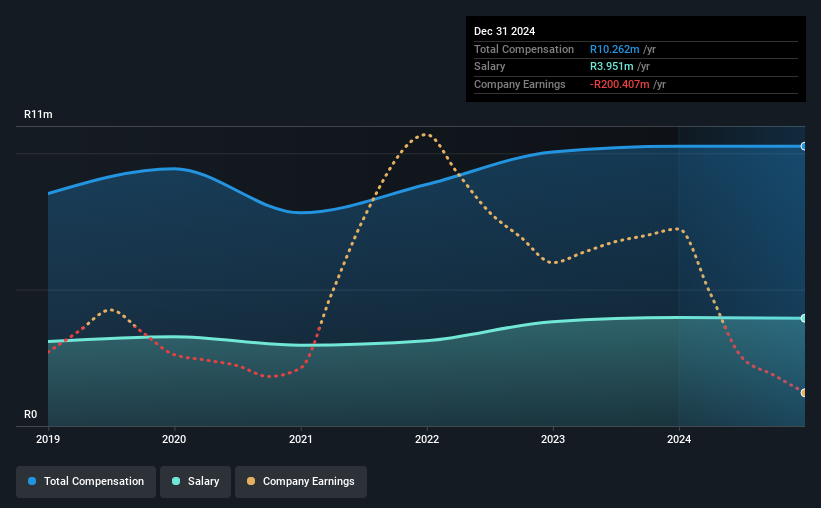
Task: Click the R10.262m total compensation value
Action: click(x=615, y=49)
